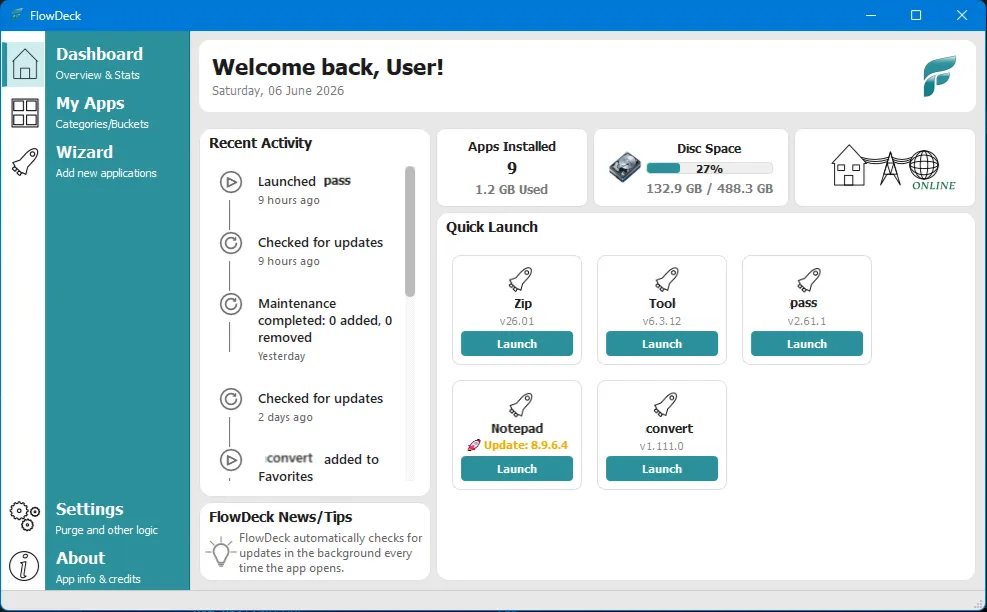The height and width of the screenshot is (612, 987).
Task: Click the small update rocket icon under Notepad
Action: pos(473,445)
